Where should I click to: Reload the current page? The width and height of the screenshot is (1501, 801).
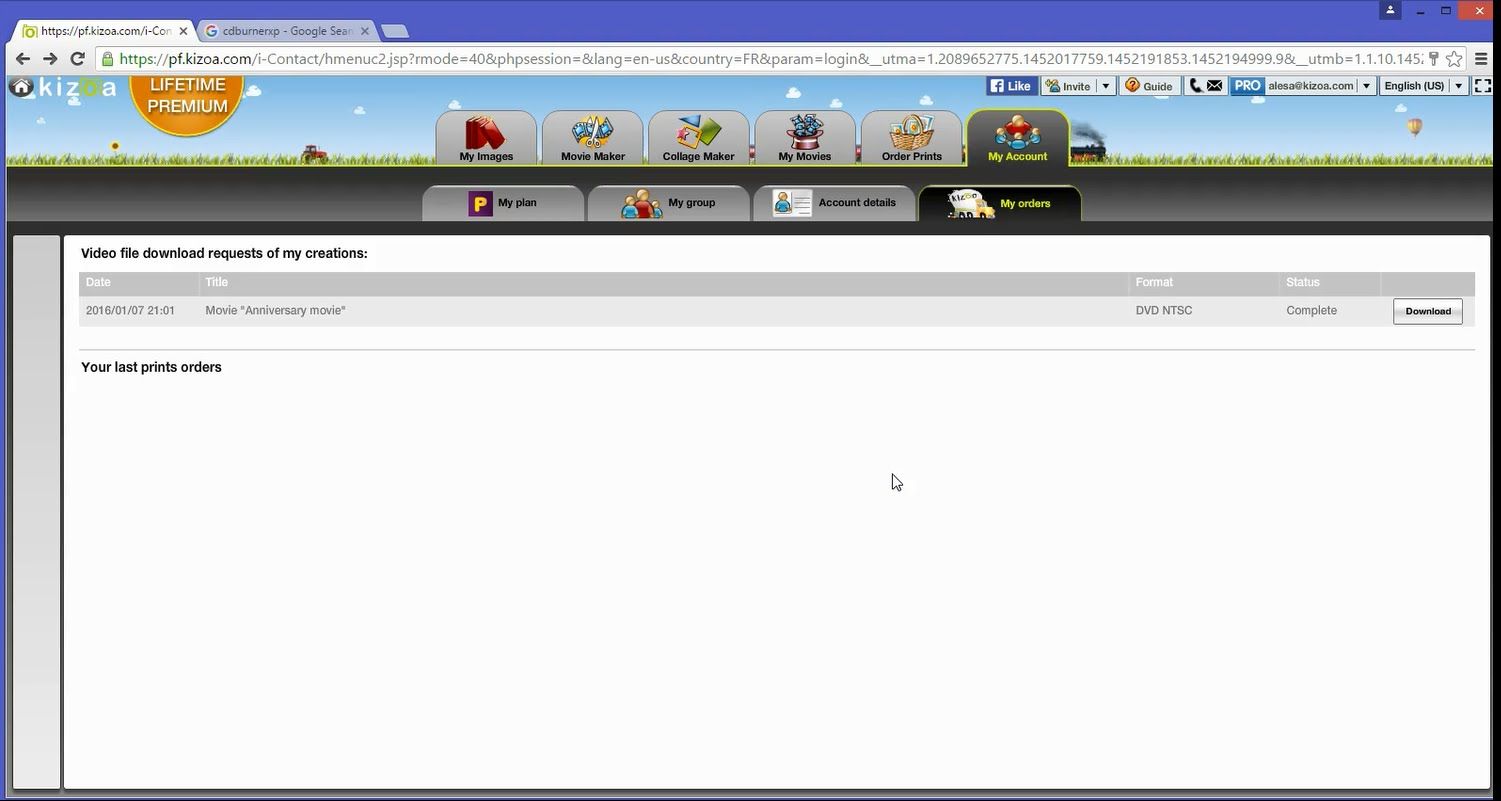click(x=77, y=59)
